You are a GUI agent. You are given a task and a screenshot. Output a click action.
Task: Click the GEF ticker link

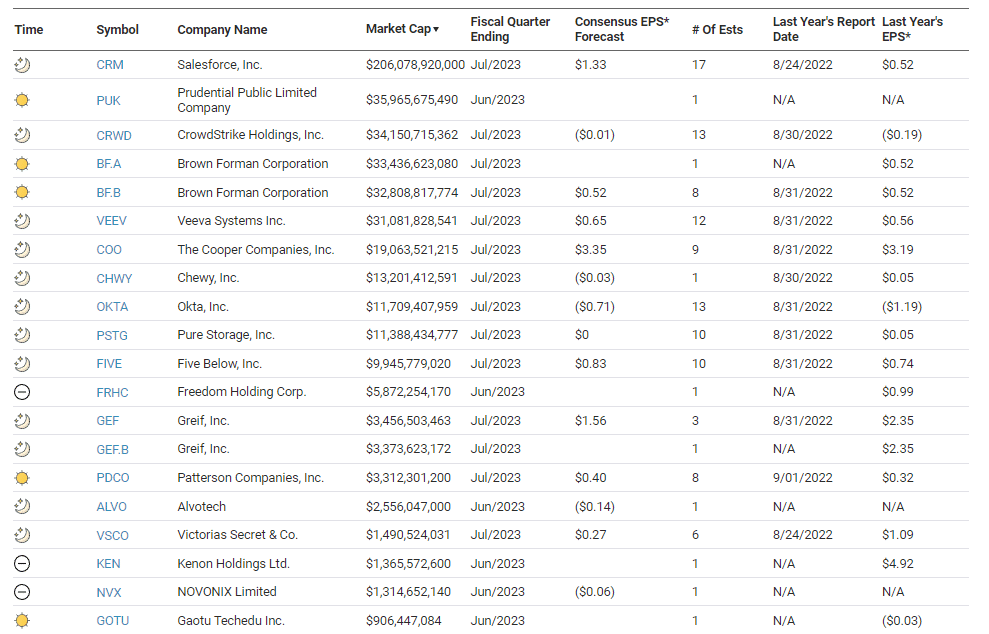tap(108, 421)
